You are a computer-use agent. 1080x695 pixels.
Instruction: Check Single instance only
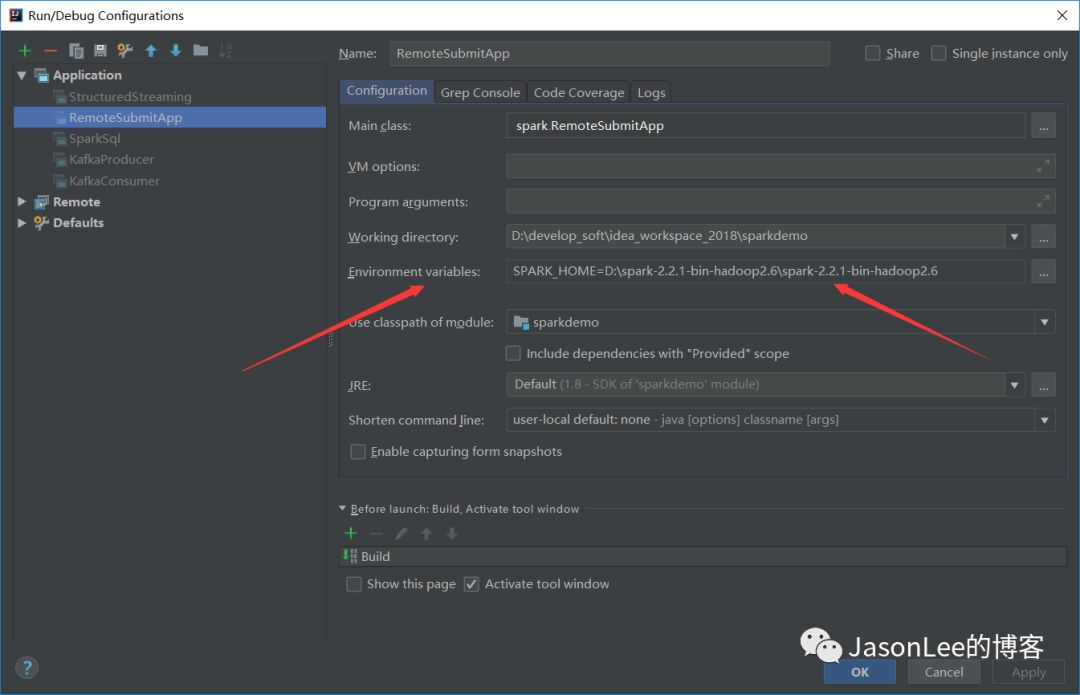(x=937, y=53)
